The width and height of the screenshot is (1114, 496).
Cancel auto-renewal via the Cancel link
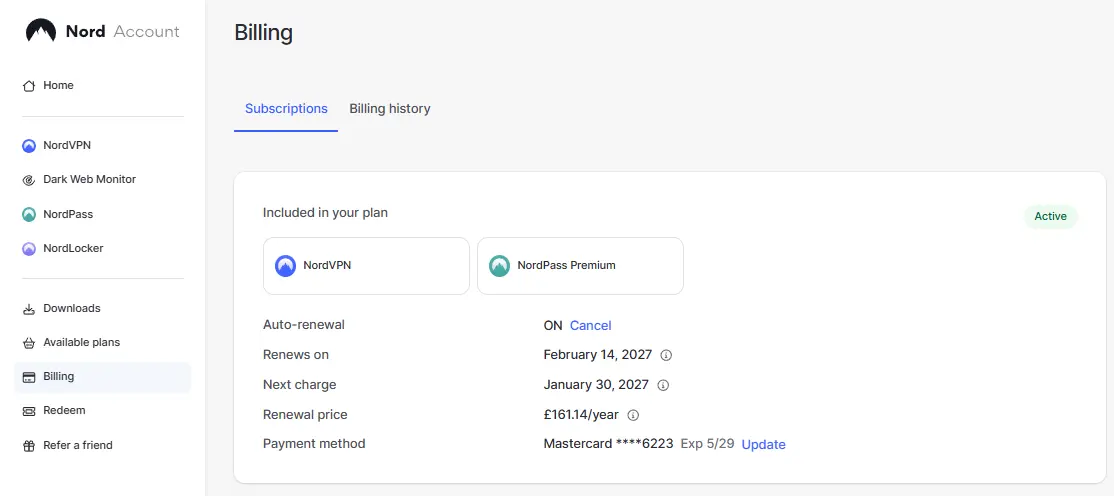point(590,325)
